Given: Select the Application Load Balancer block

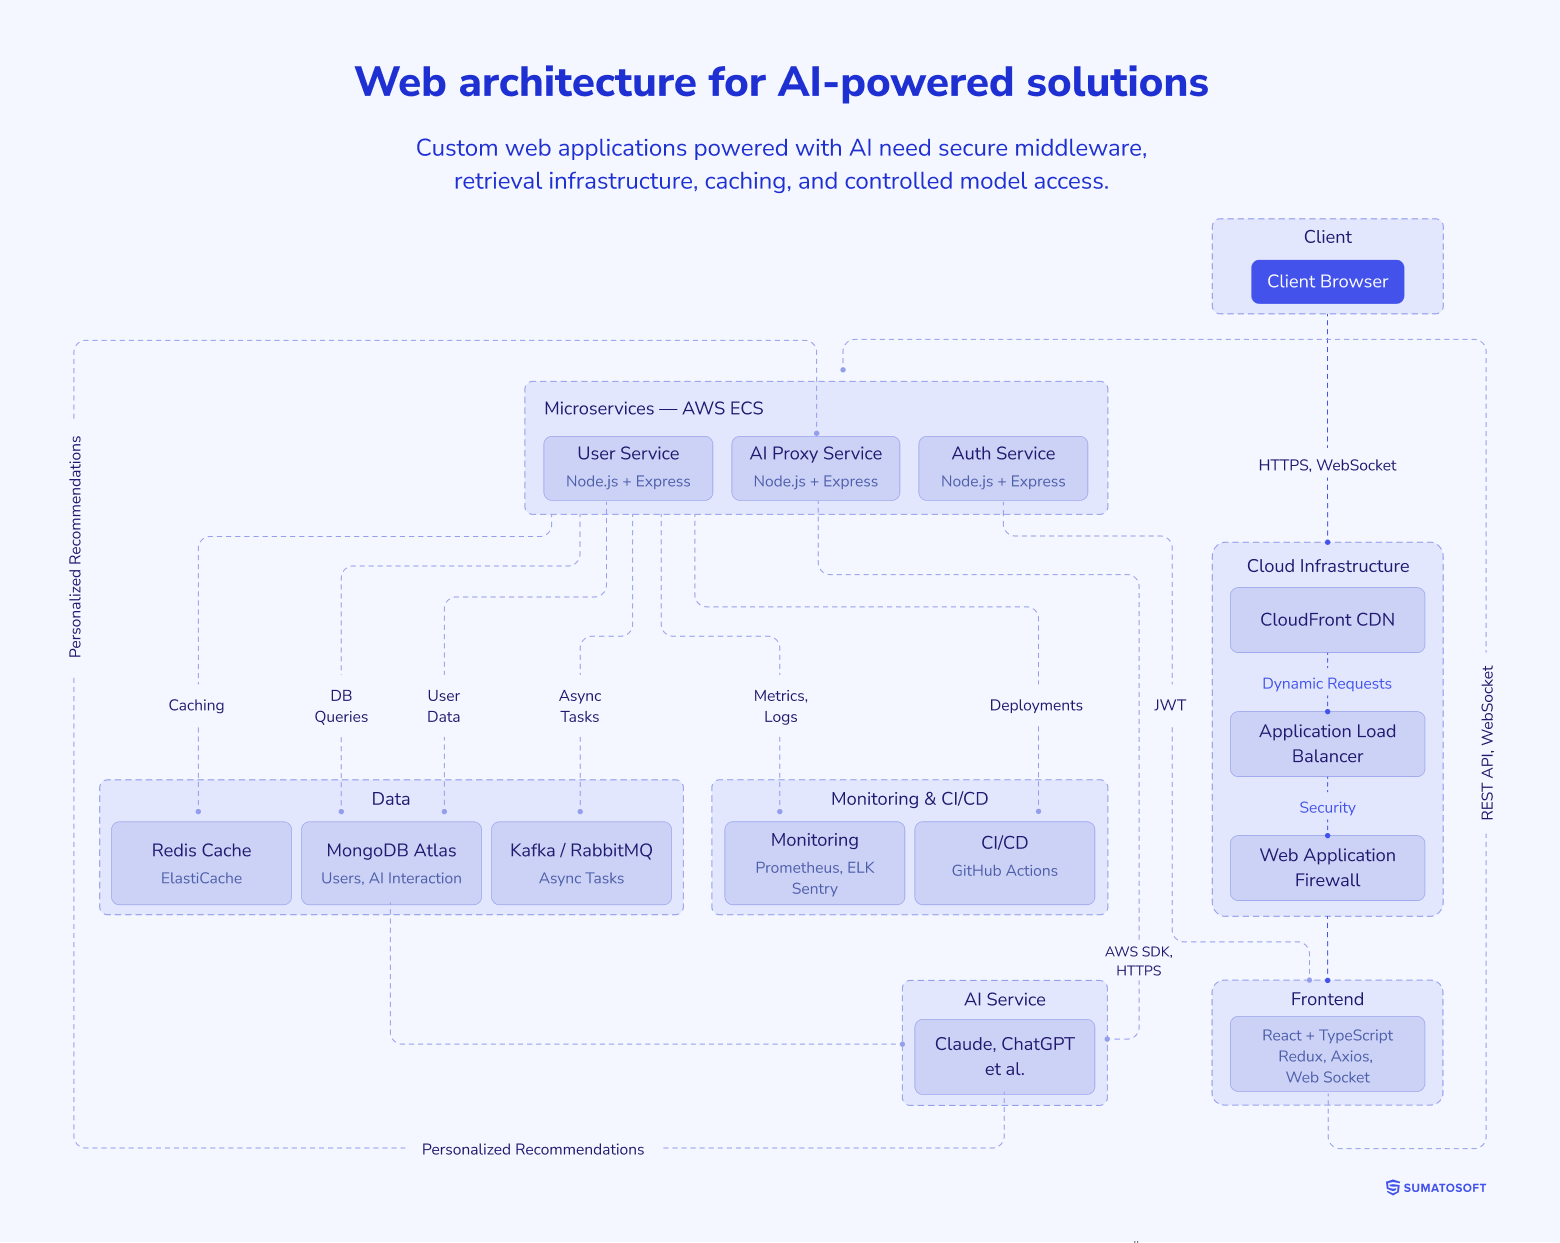Looking at the screenshot, I should pyautogui.click(x=1327, y=744).
